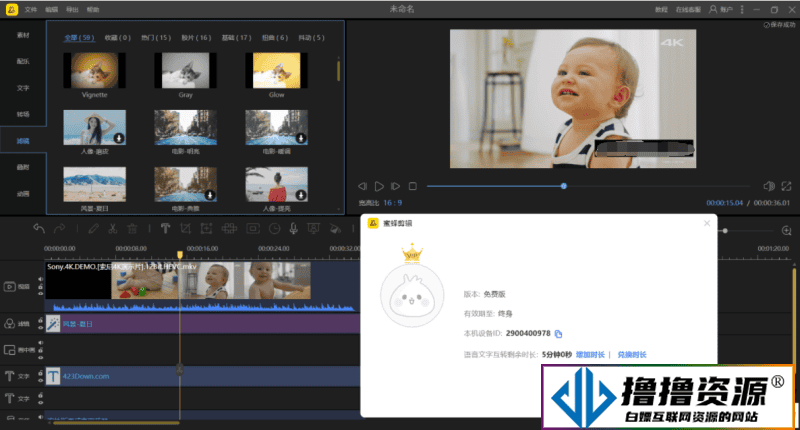The height and width of the screenshot is (430, 800).
Task: Select the freeze frame rectangle tool
Action: coord(253,229)
